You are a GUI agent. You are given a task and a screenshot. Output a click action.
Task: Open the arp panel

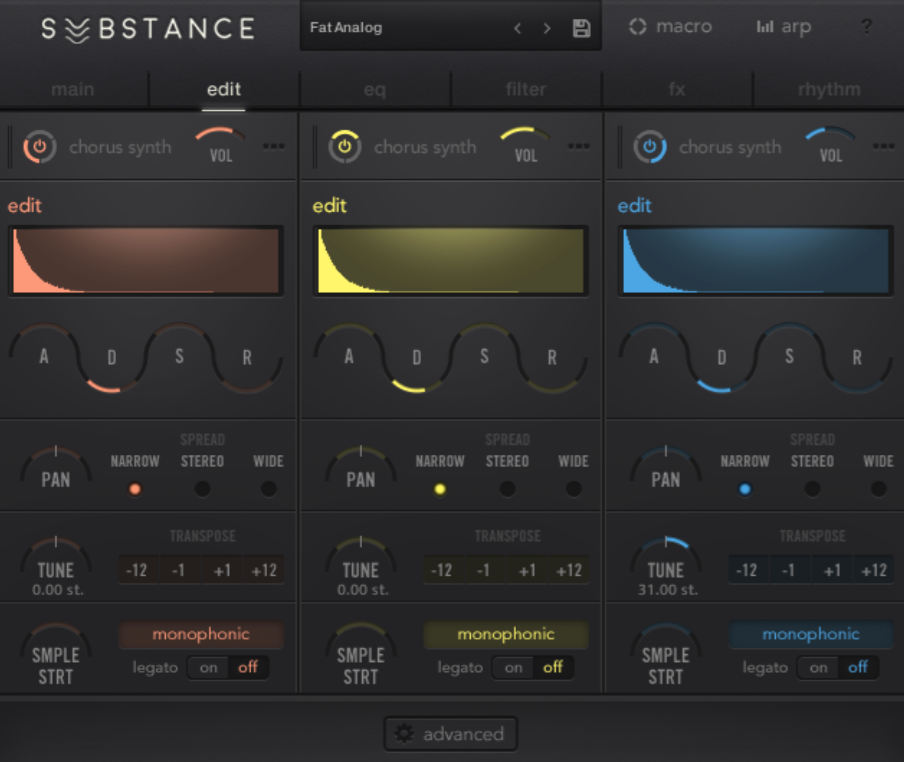tap(784, 27)
